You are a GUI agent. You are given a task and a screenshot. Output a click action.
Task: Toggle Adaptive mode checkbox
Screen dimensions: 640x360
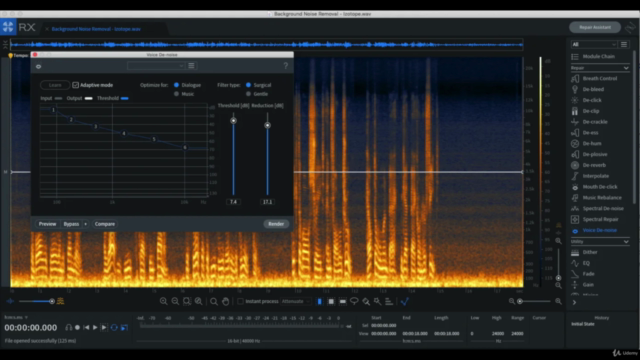(x=76, y=85)
